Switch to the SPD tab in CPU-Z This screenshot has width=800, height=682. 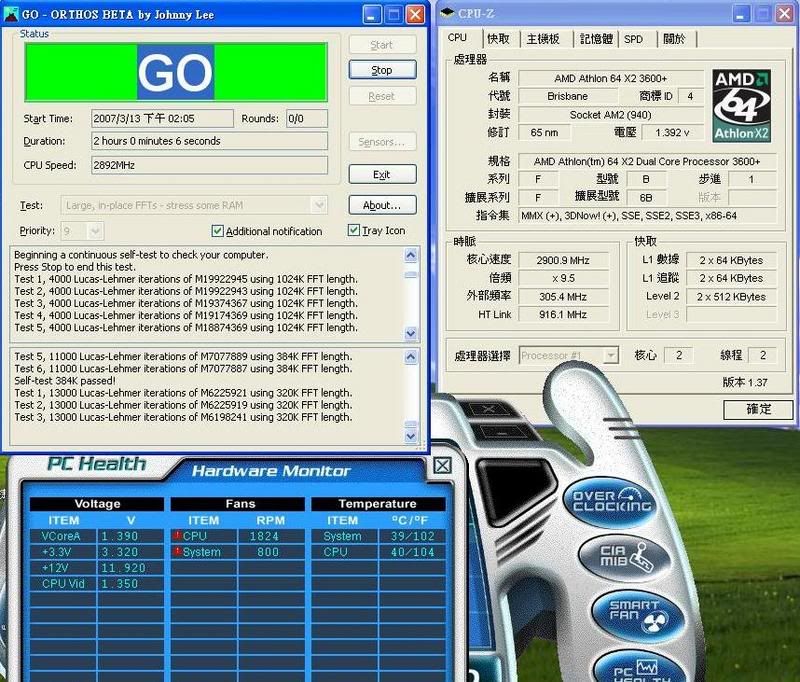click(x=633, y=39)
